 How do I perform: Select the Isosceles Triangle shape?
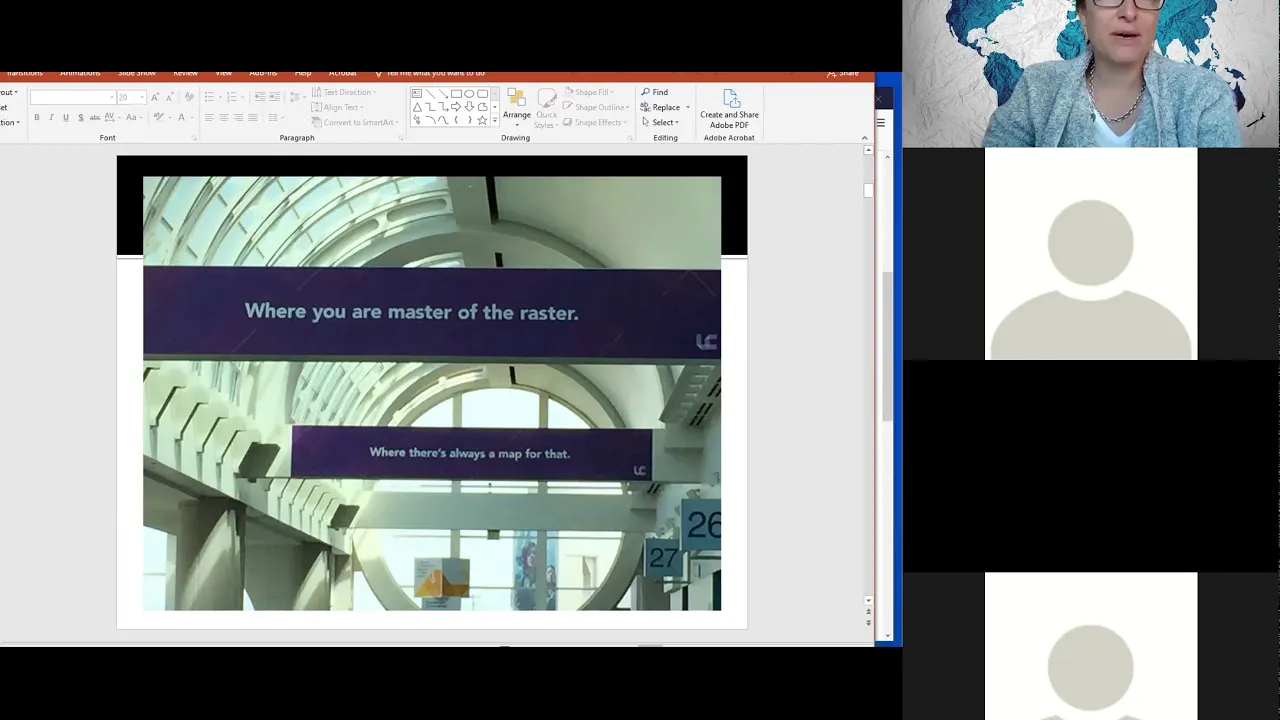pos(417,107)
